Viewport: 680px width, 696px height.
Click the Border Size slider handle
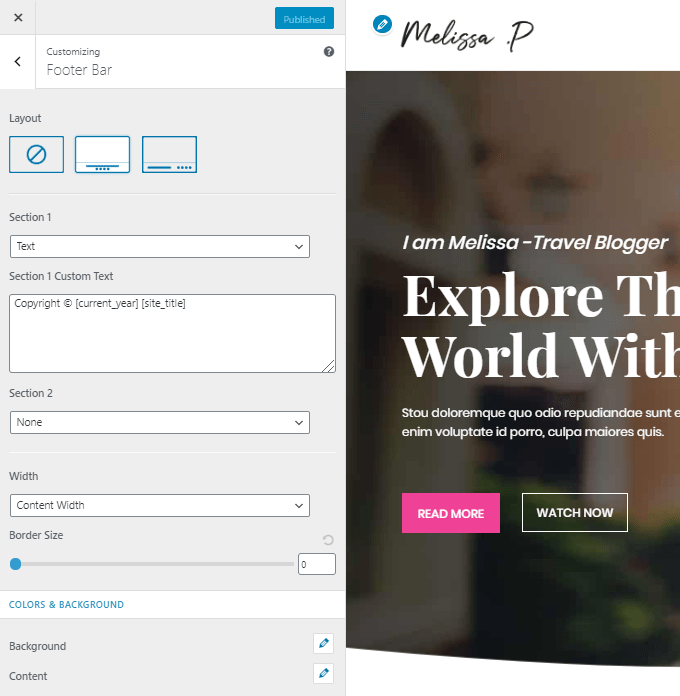tap(16, 564)
